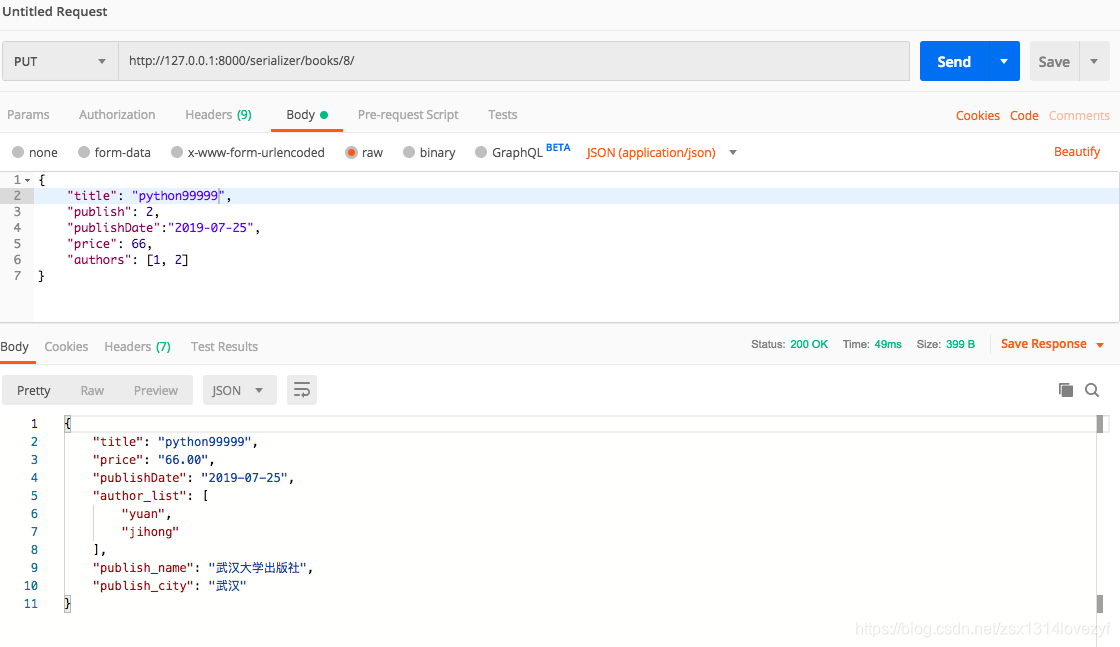
Task: Click "price": "66.00" in response
Action: [x=154, y=460]
